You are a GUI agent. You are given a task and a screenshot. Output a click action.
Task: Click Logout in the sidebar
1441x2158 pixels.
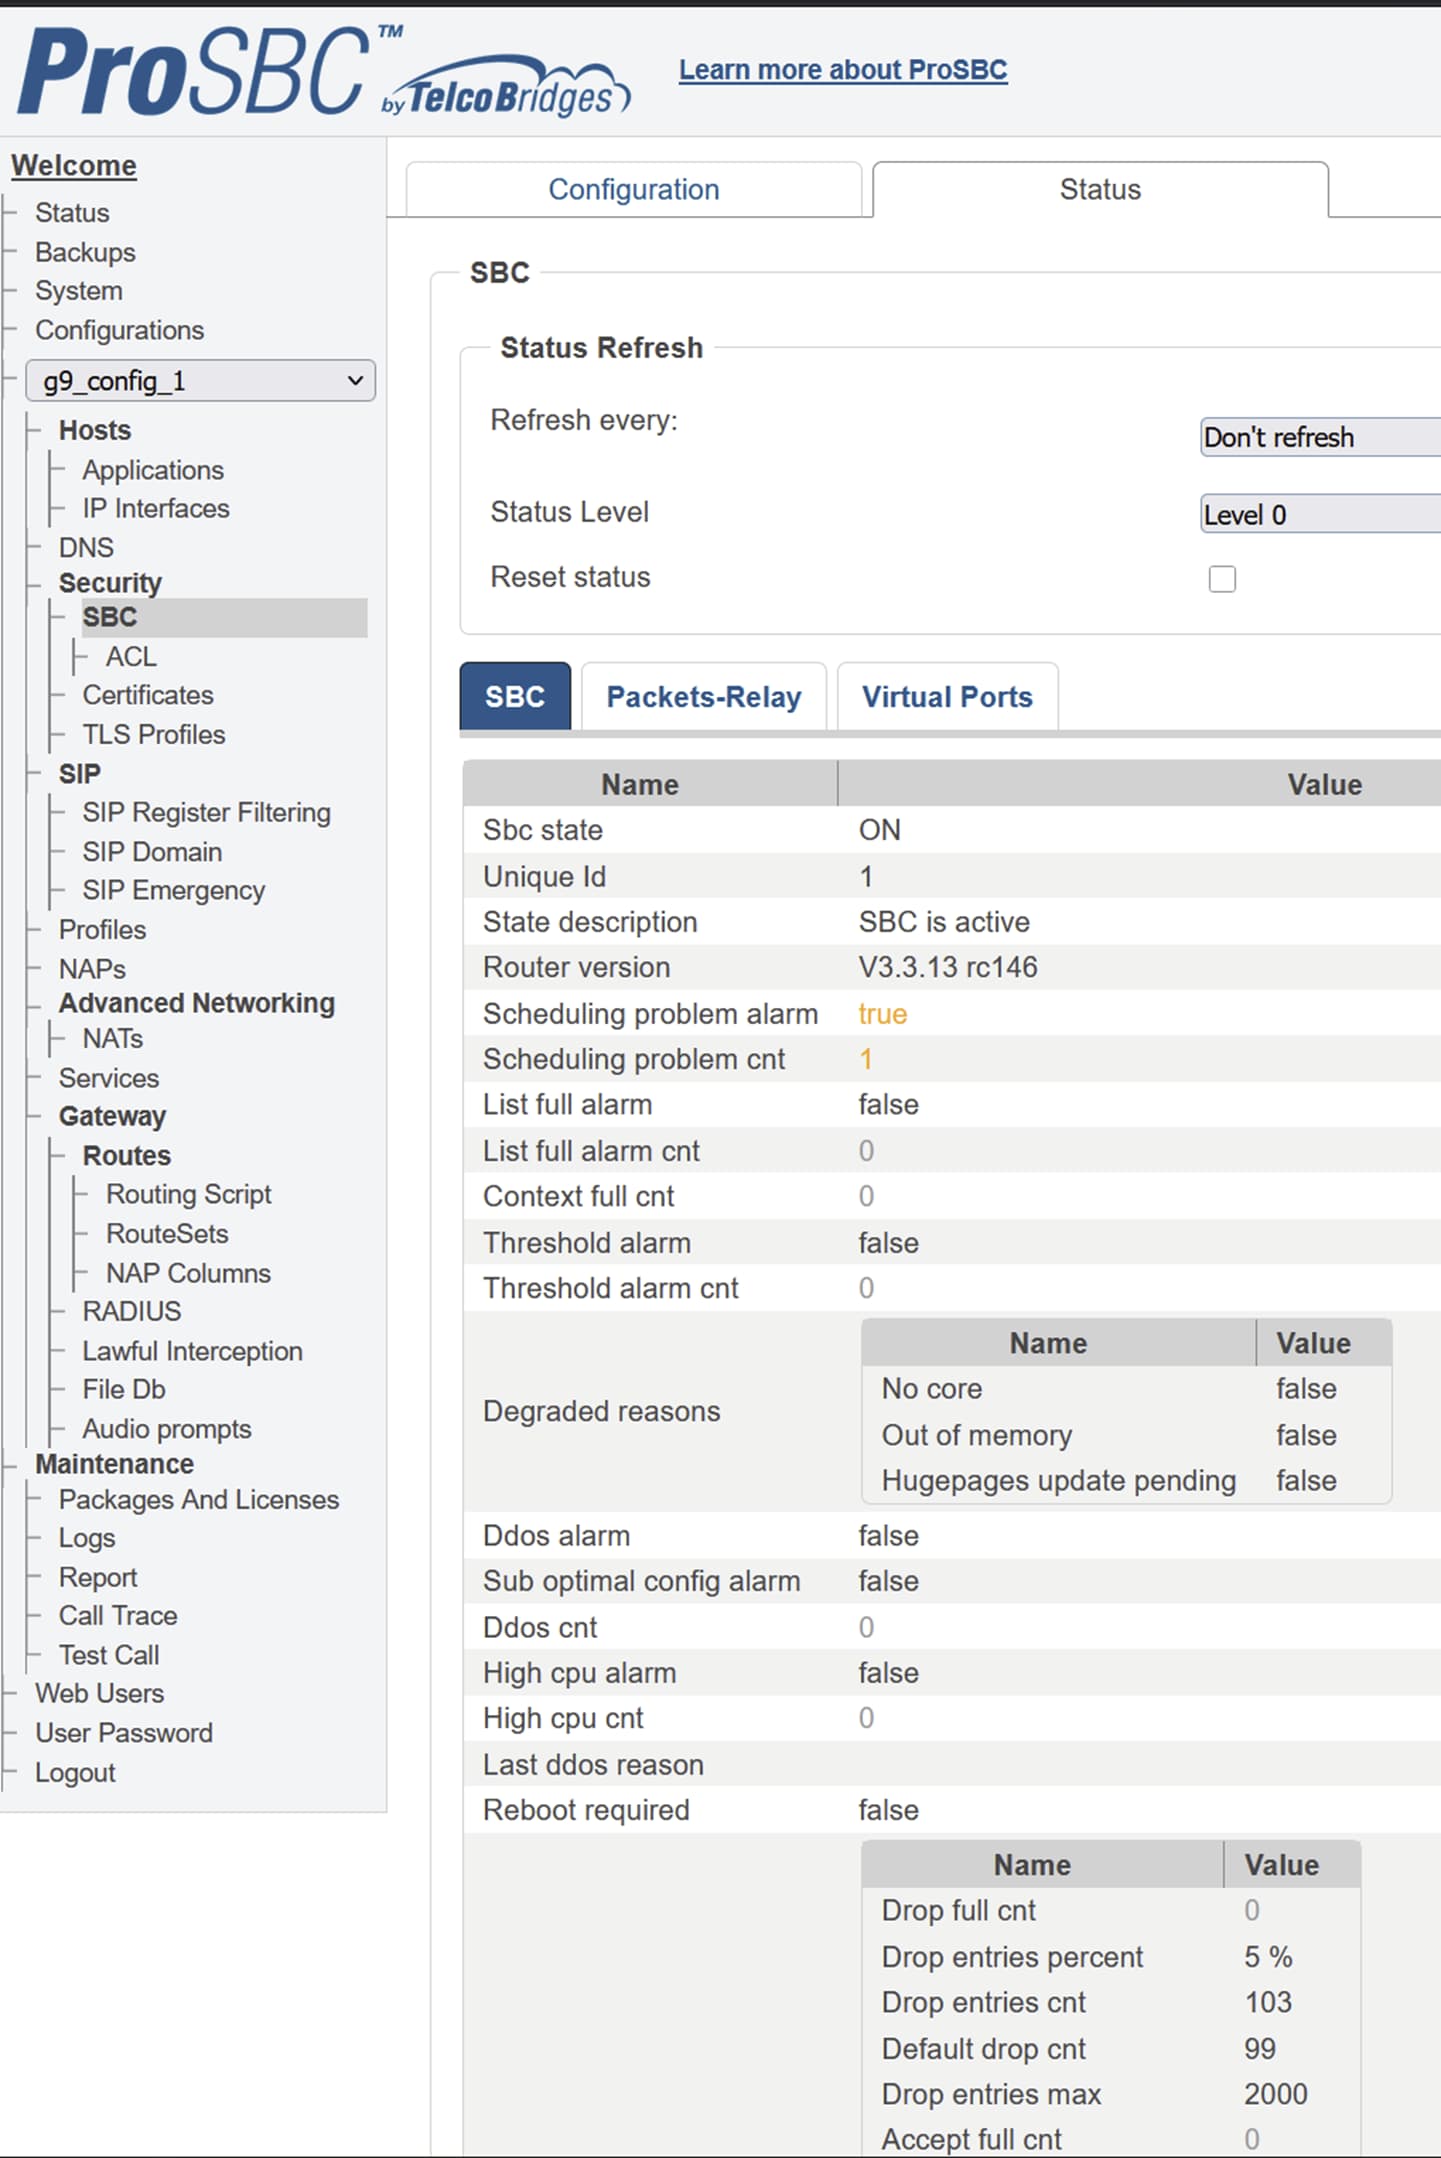tap(75, 1773)
